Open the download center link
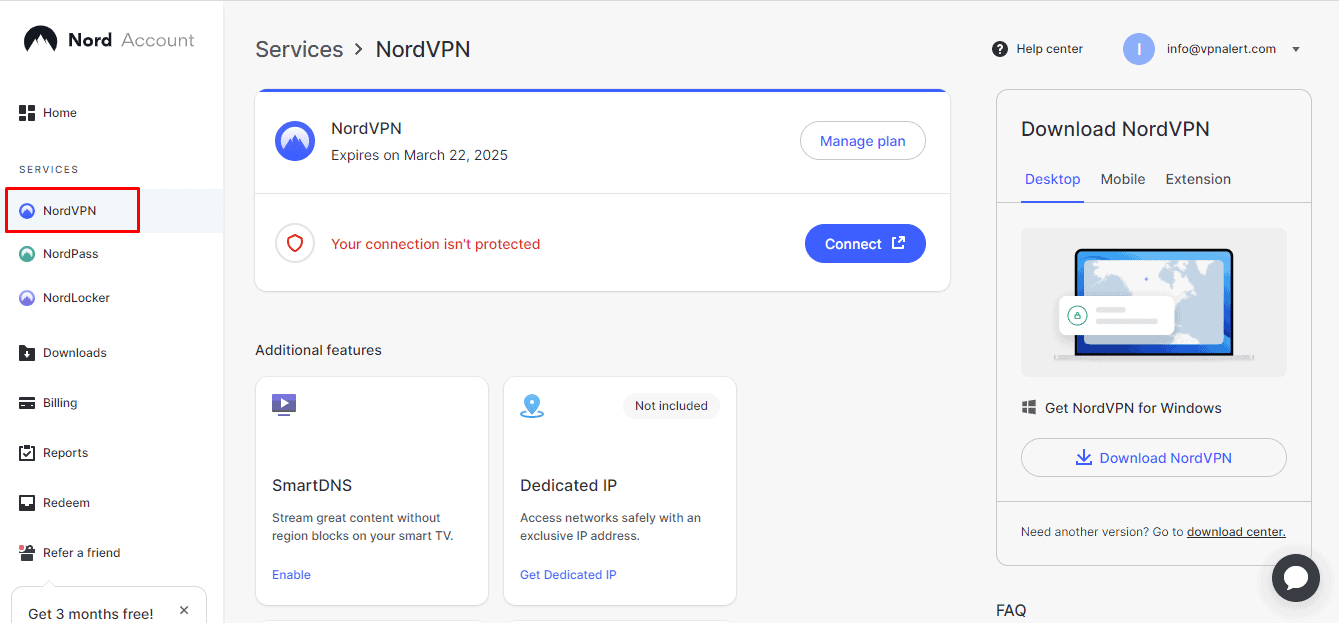This screenshot has height=623, width=1339. (1236, 532)
